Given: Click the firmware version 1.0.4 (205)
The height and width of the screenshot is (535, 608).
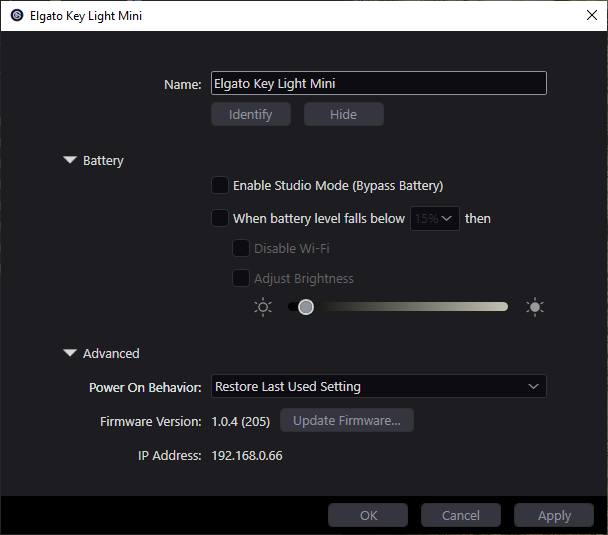Looking at the screenshot, I should point(241,421).
